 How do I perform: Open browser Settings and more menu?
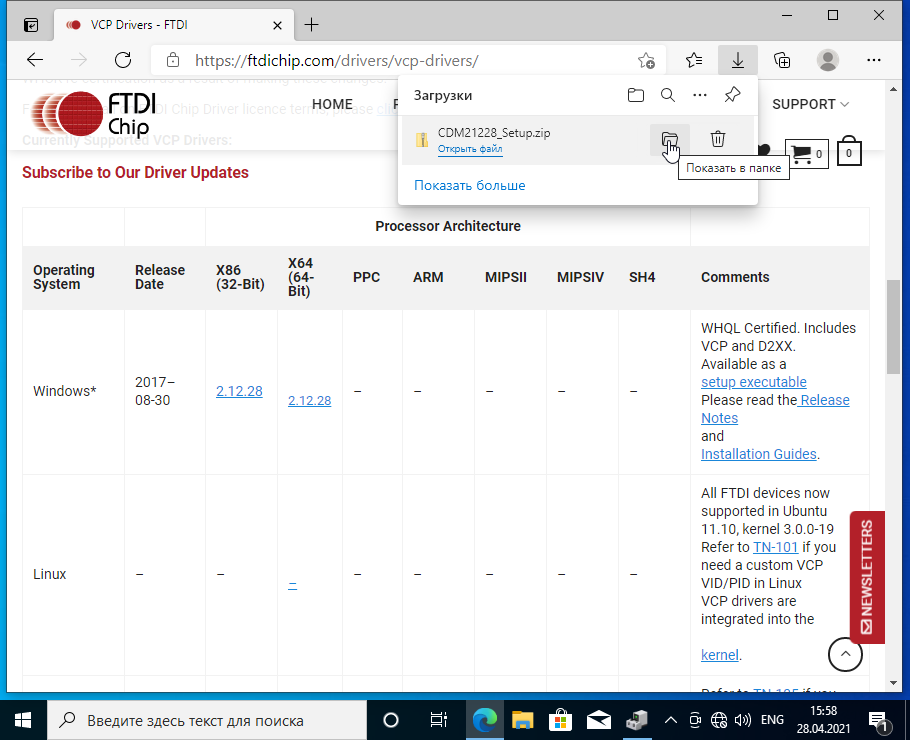pyautogui.click(x=873, y=60)
